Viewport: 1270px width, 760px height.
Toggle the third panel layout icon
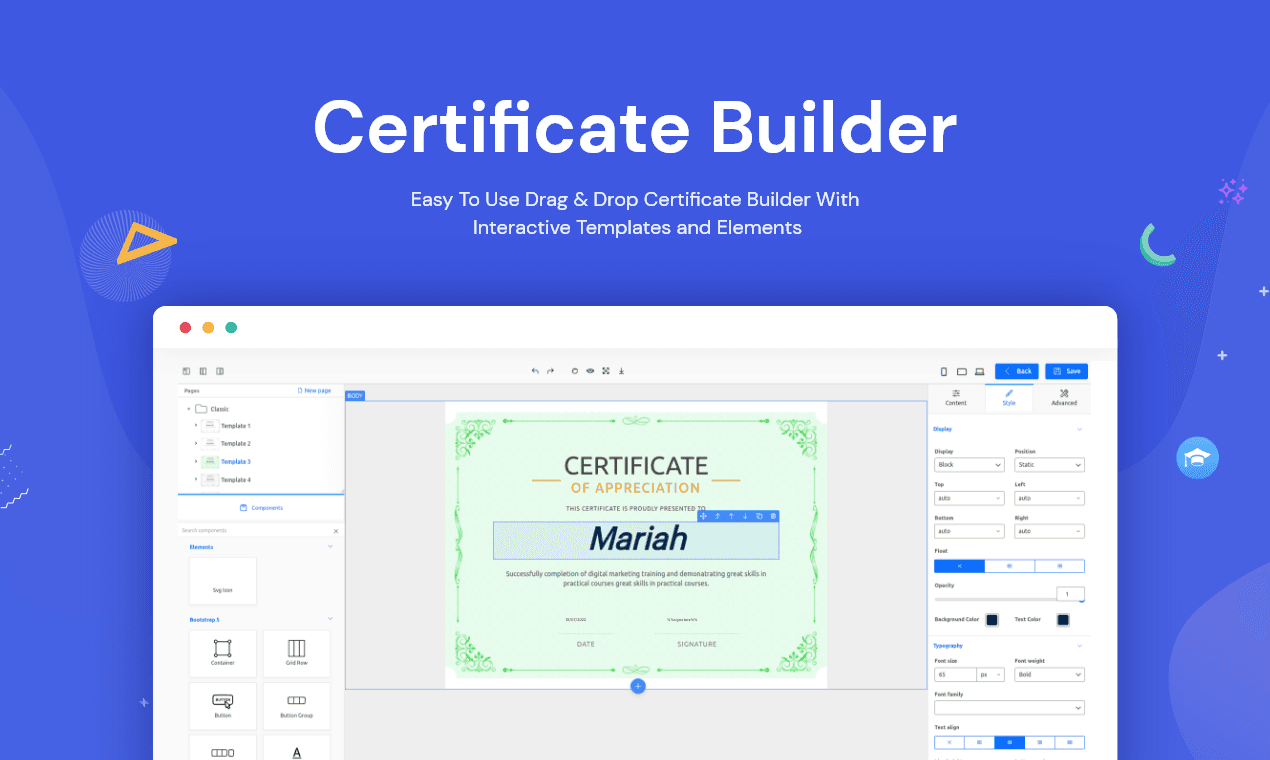pyautogui.click(x=220, y=371)
